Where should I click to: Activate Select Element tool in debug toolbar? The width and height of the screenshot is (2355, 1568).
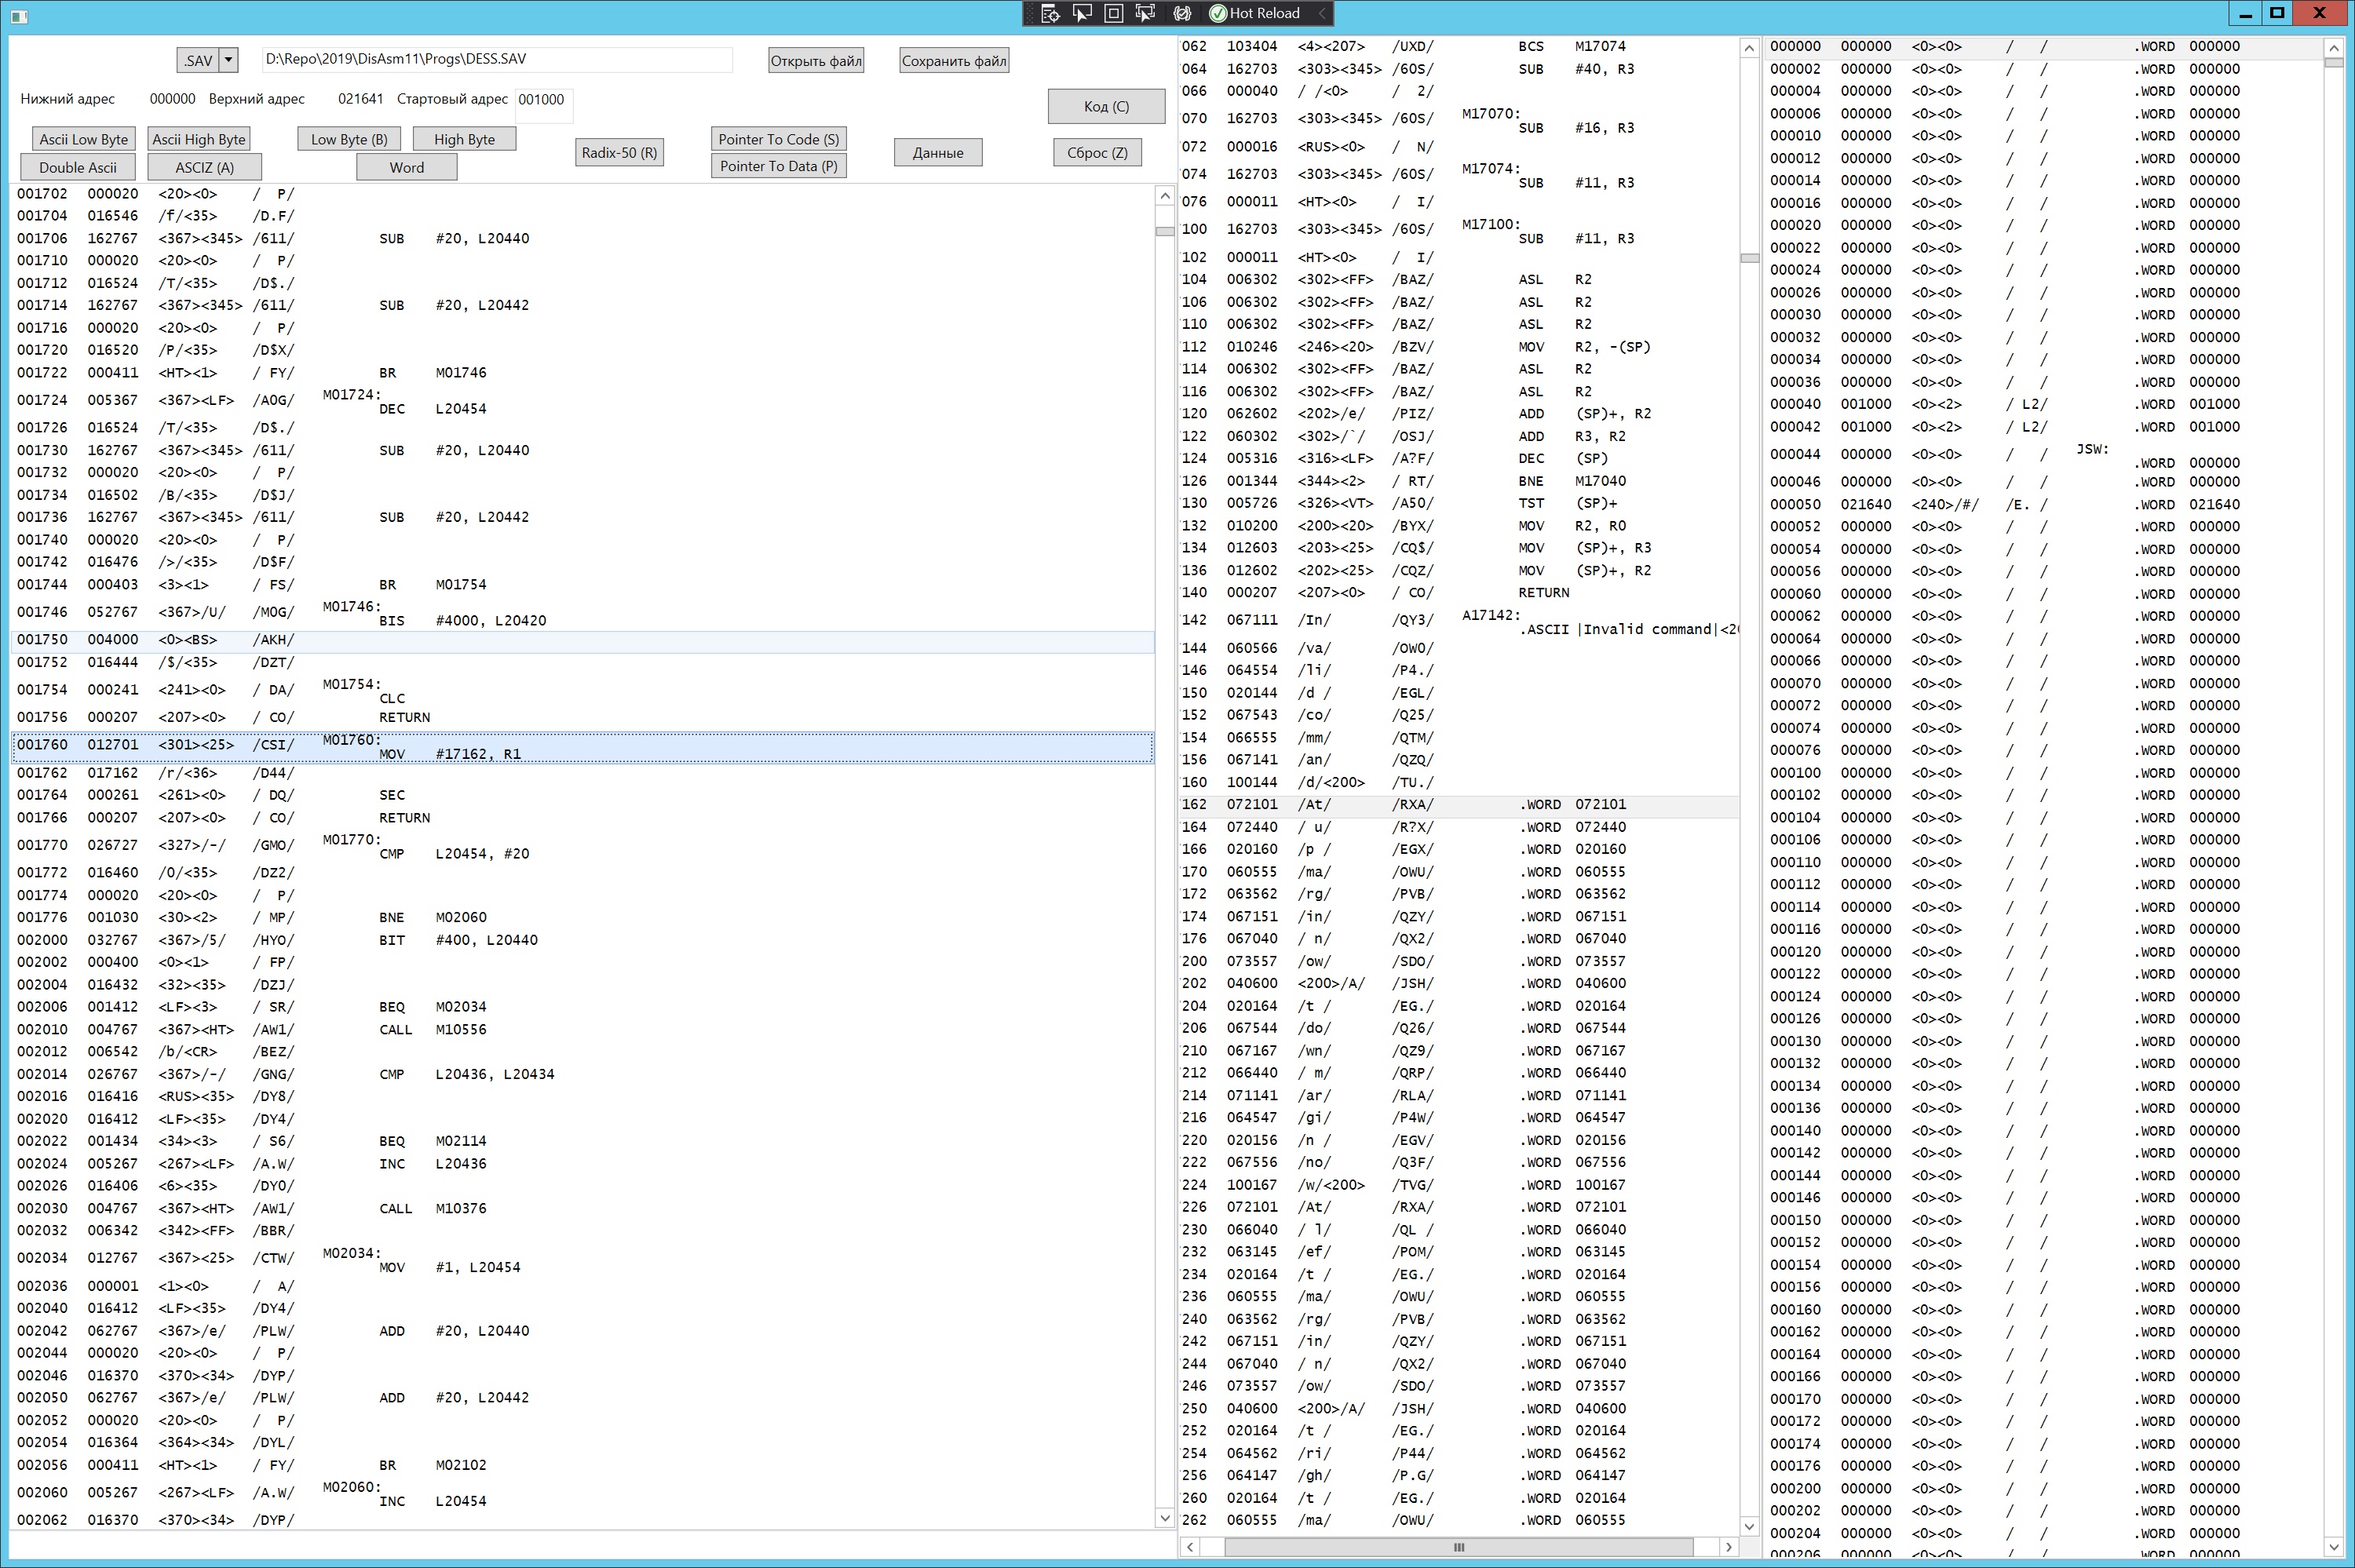(x=1082, y=13)
